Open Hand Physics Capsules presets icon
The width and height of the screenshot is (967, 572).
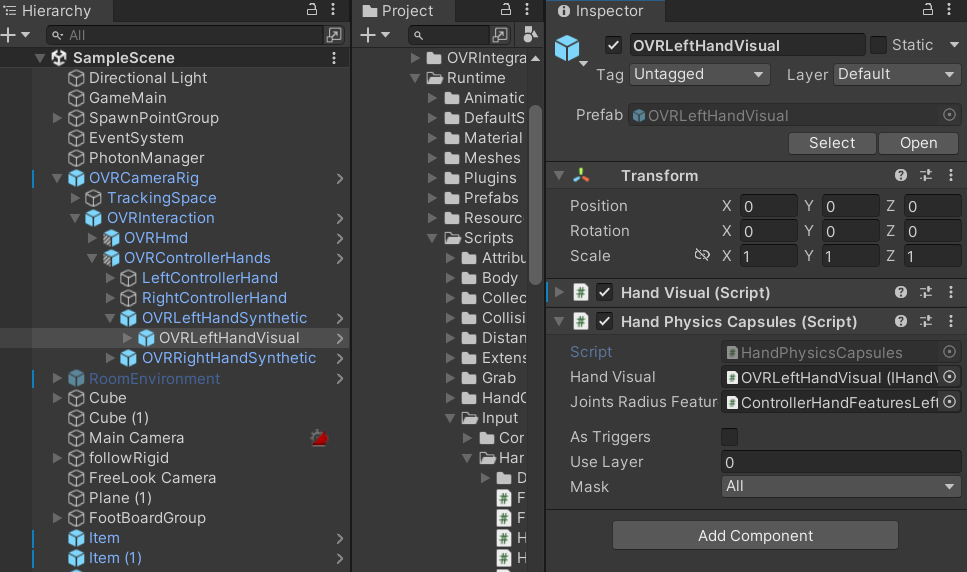(x=926, y=321)
